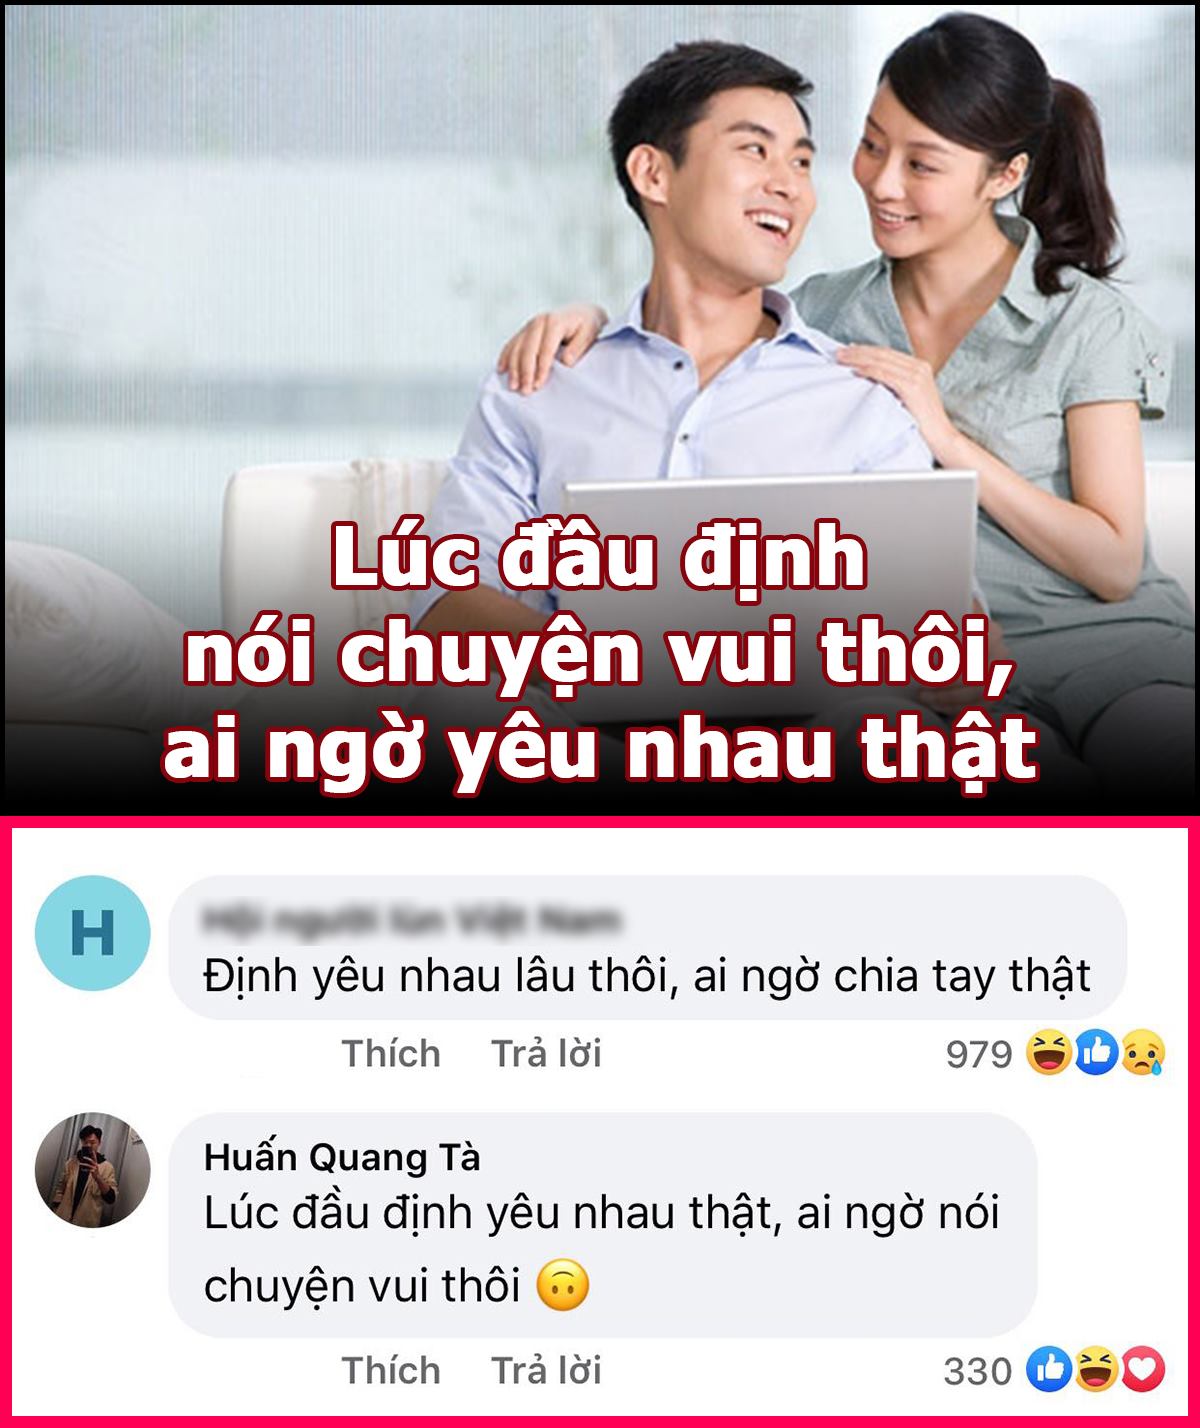Image resolution: width=1200 pixels, height=1428 pixels.
Task: Reply to Huấn Quang Tà with Trả lời
Action: [x=546, y=1370]
